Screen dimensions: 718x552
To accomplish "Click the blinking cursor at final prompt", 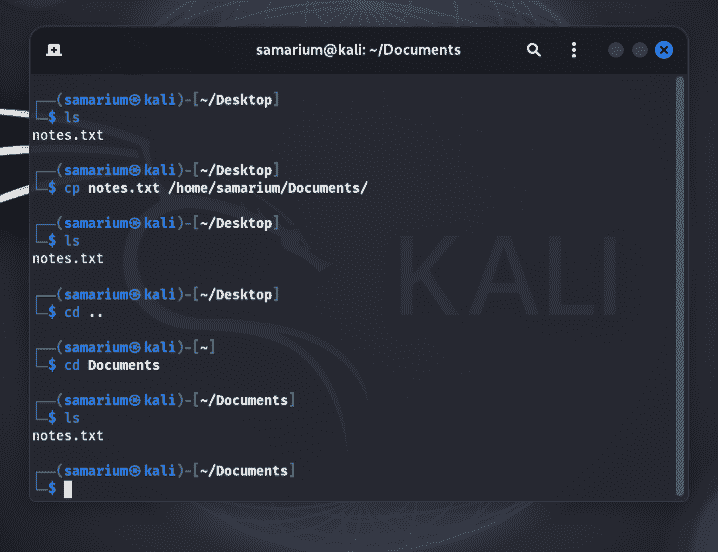I will [x=68, y=489].
